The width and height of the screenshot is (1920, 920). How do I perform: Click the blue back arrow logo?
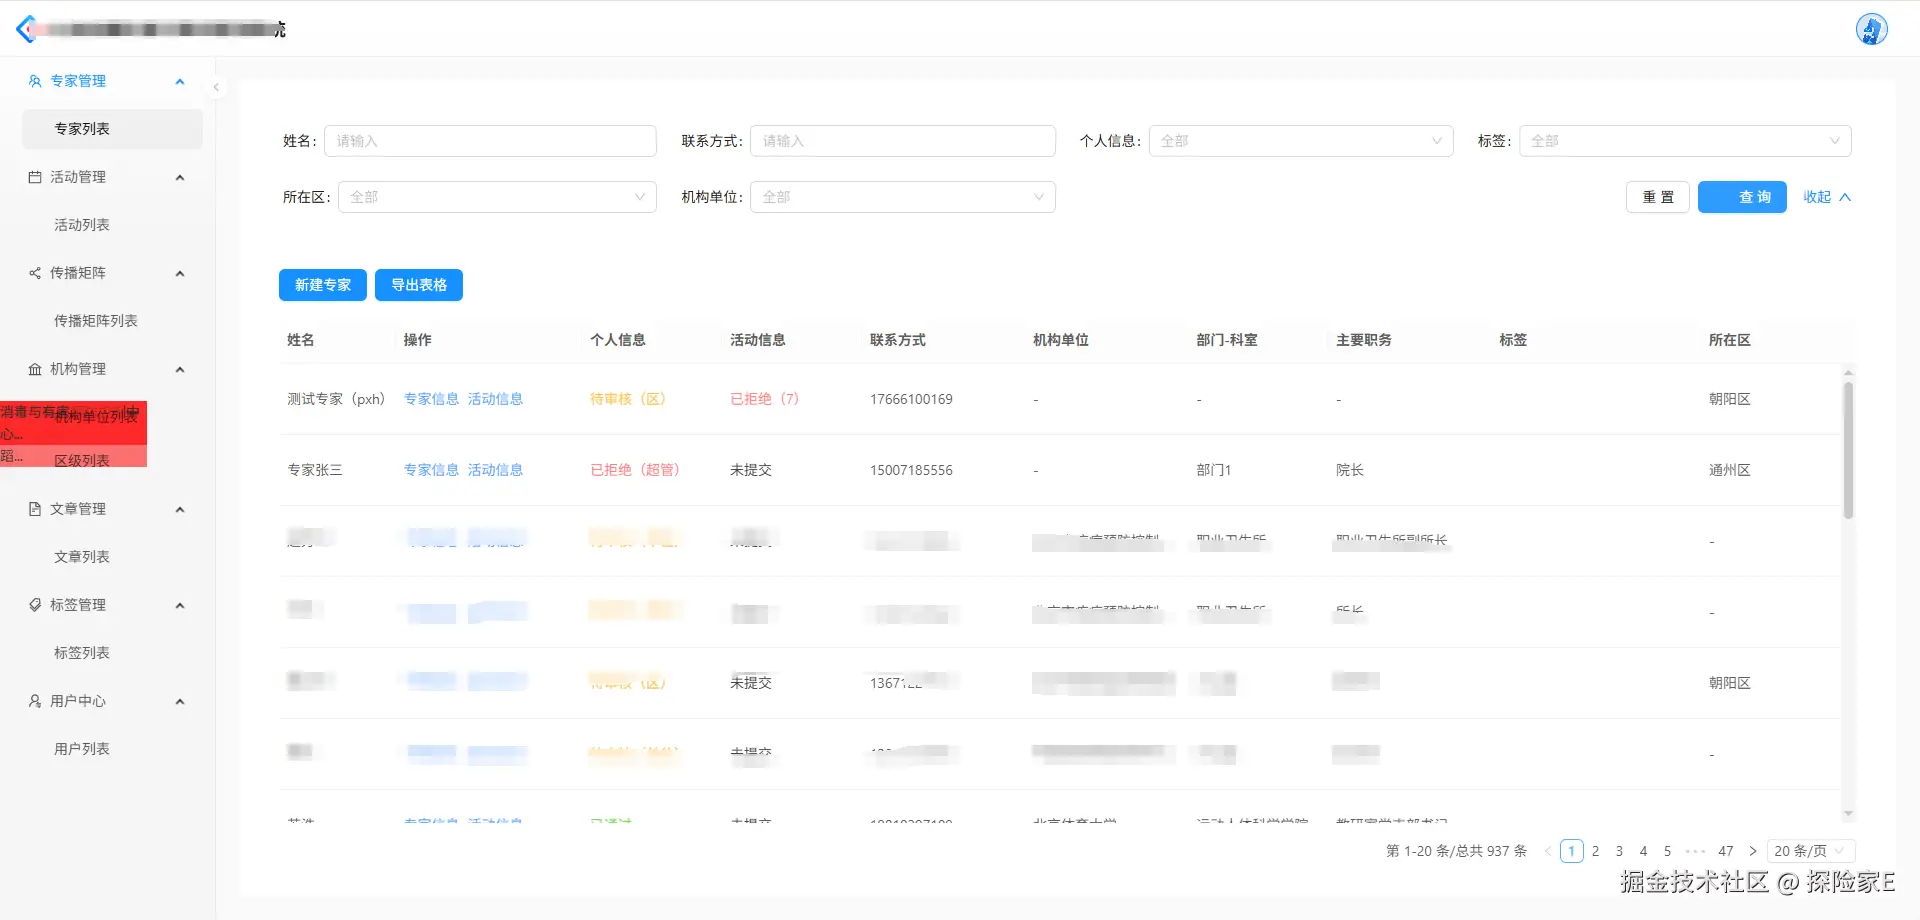pos(26,29)
